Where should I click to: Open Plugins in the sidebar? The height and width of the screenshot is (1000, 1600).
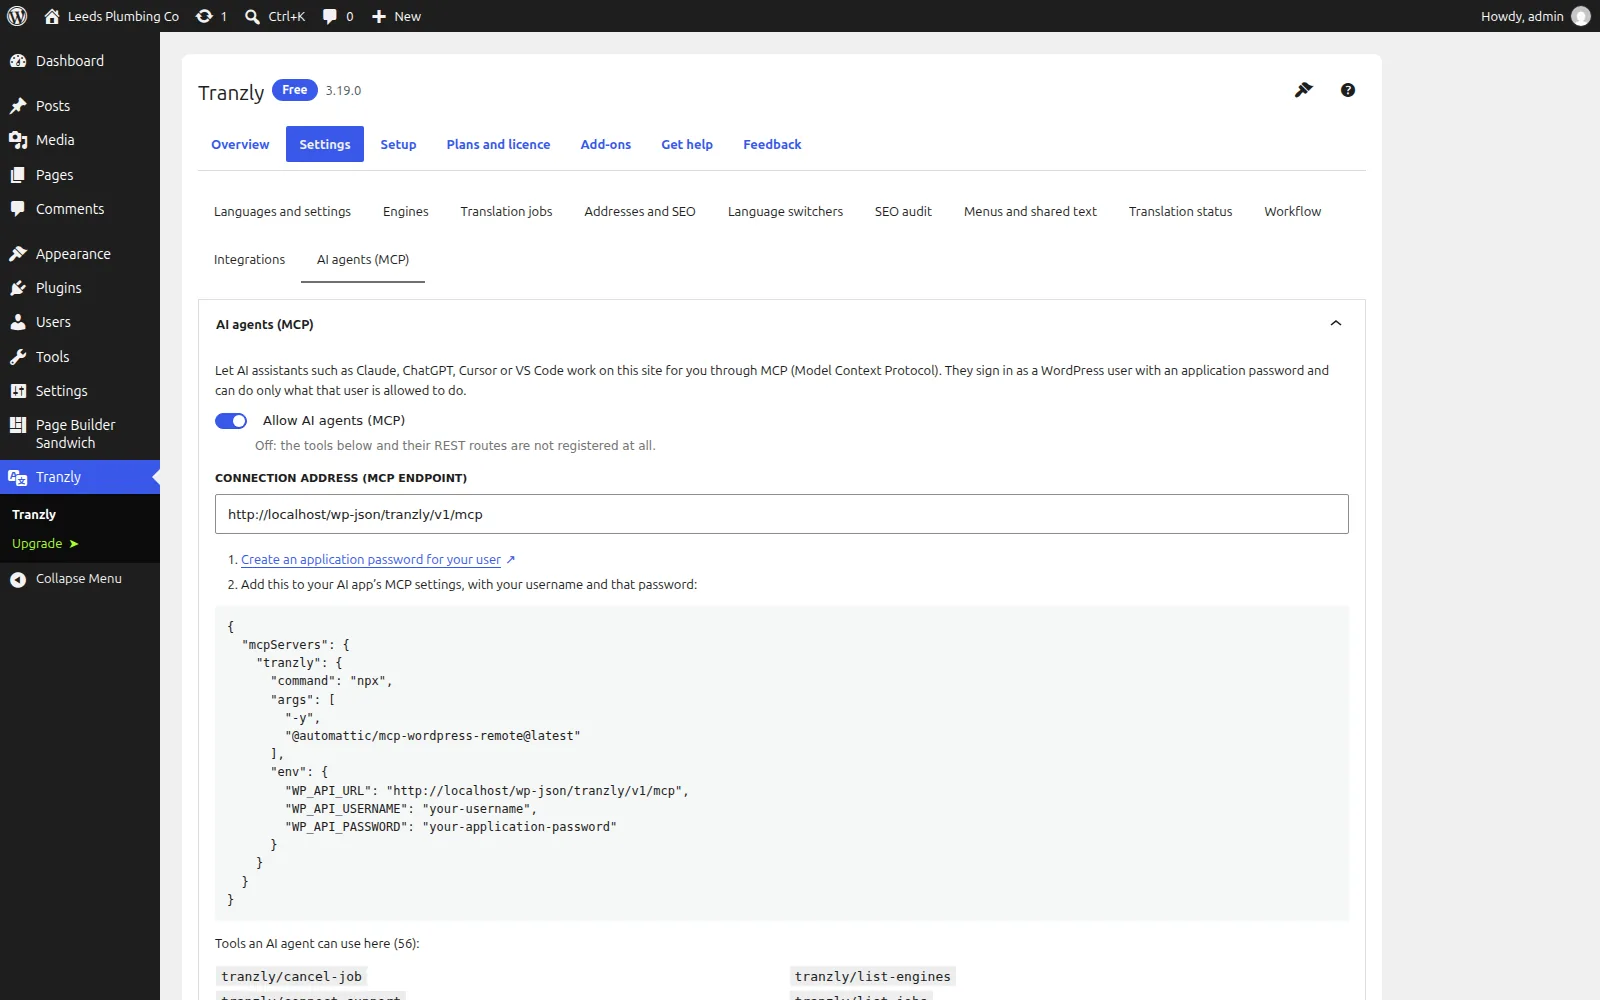80,288
